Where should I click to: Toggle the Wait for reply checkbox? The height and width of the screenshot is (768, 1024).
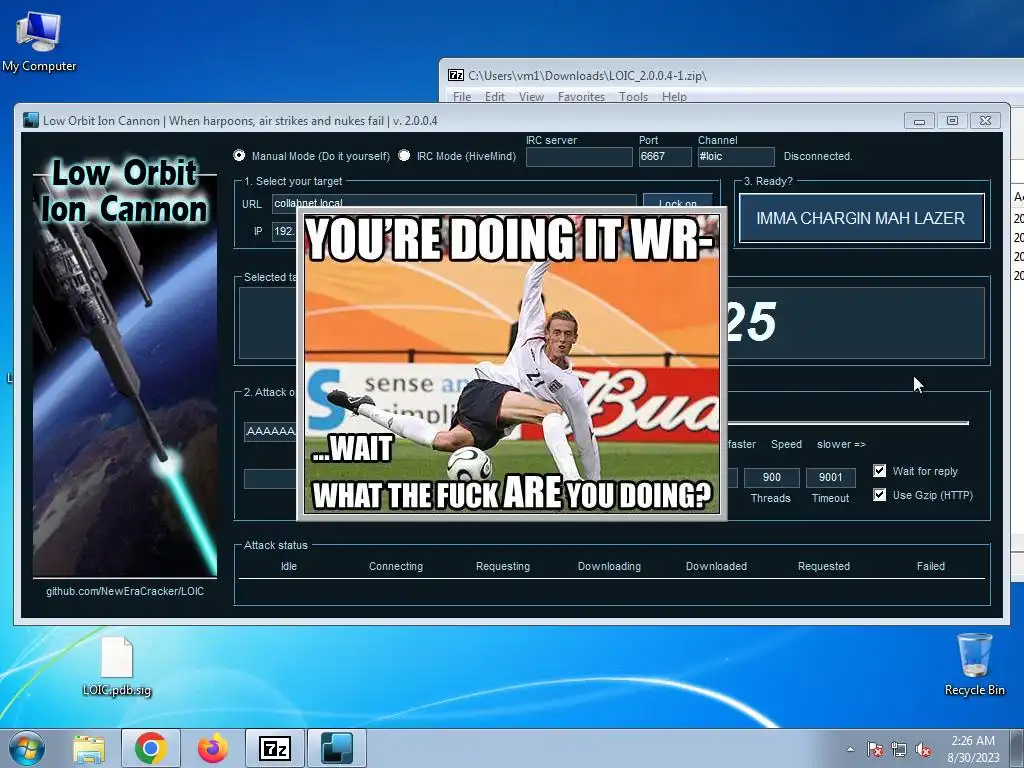(x=880, y=471)
